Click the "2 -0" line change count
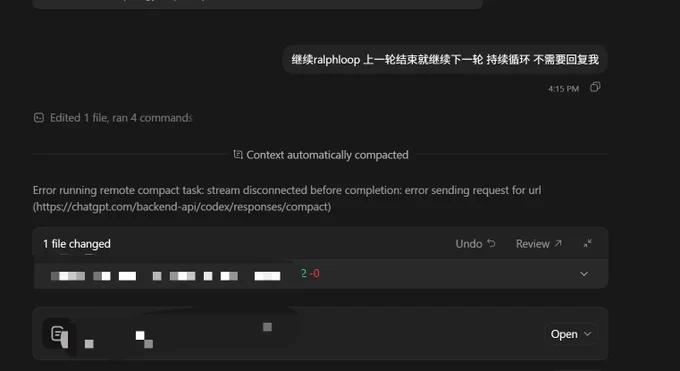The height and width of the screenshot is (371, 680). point(310,273)
